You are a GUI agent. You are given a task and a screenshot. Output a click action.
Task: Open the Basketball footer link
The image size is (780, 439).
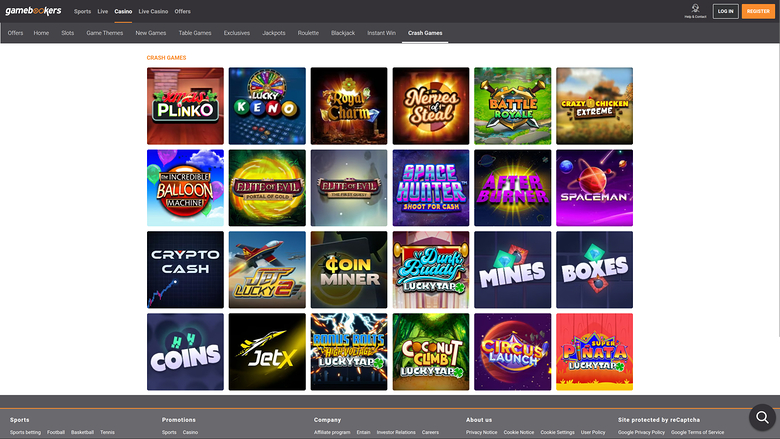(x=82, y=433)
